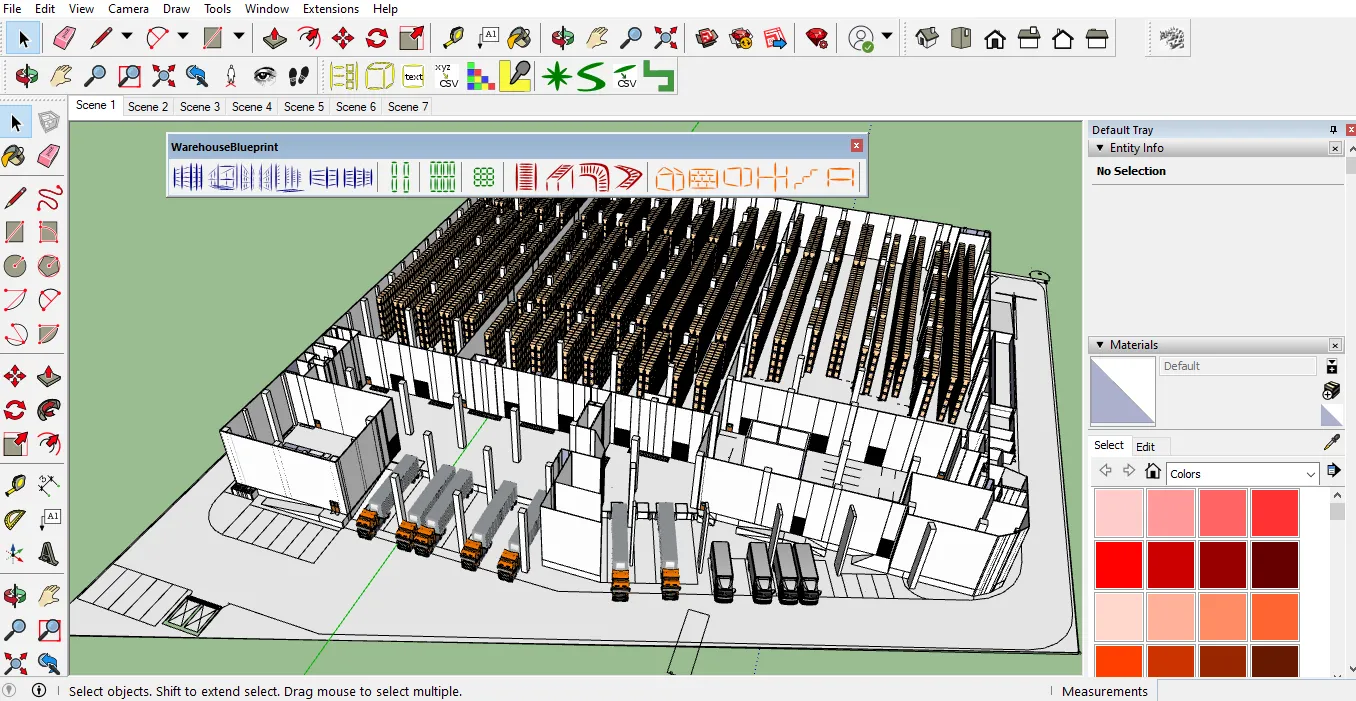Switch to the Scene 4 tab

click(x=251, y=106)
